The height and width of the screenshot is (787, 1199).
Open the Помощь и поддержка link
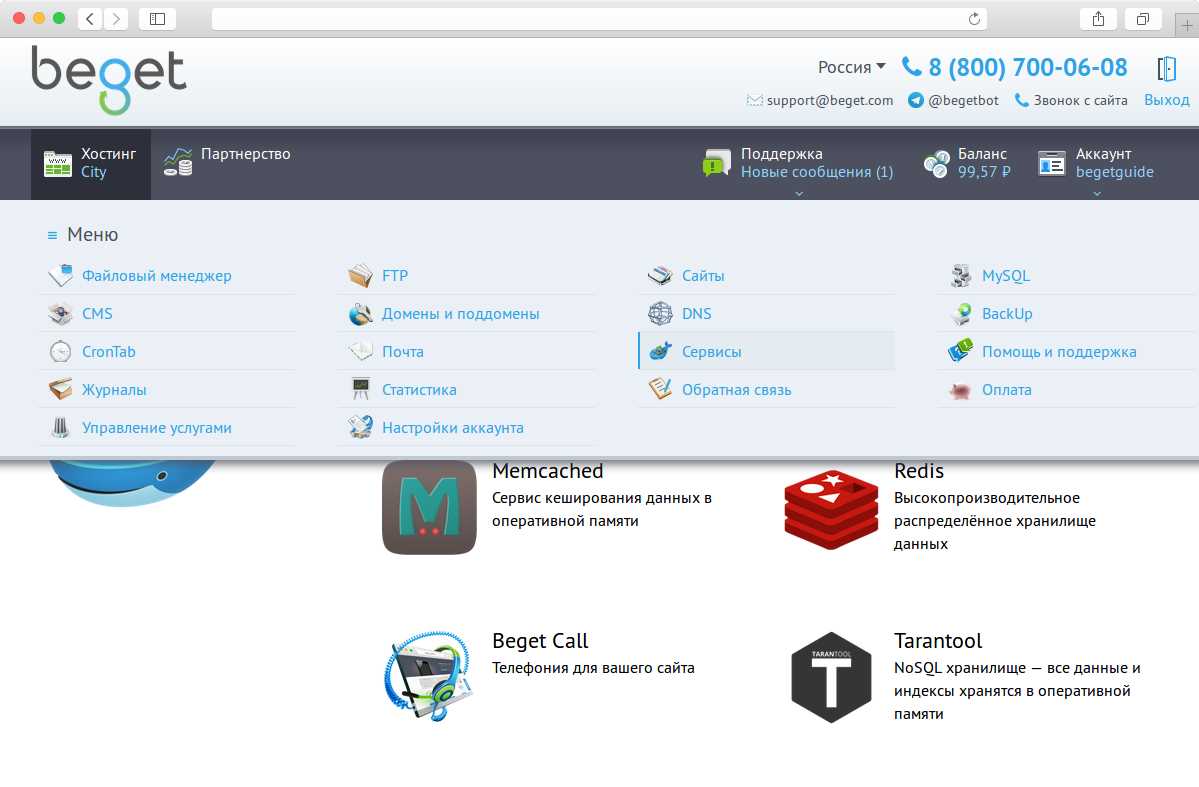[x=1059, y=352]
